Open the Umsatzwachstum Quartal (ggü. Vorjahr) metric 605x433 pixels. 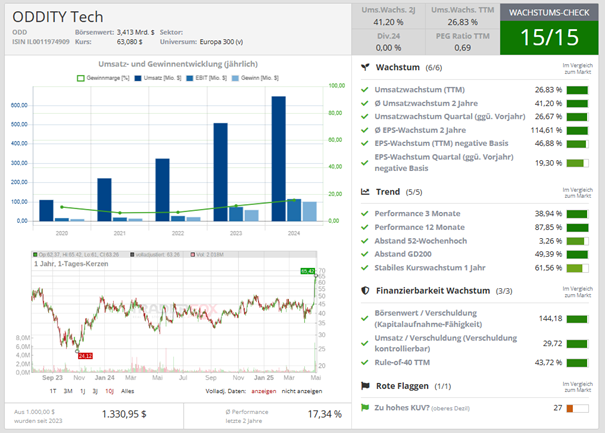pyautogui.click(x=450, y=117)
